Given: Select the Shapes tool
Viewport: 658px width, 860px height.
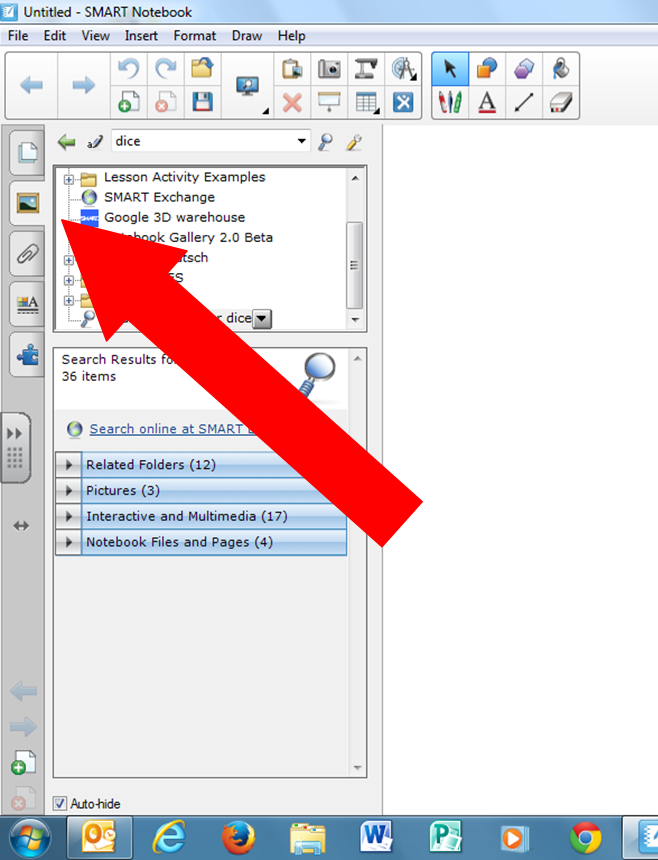Looking at the screenshot, I should [x=487, y=69].
